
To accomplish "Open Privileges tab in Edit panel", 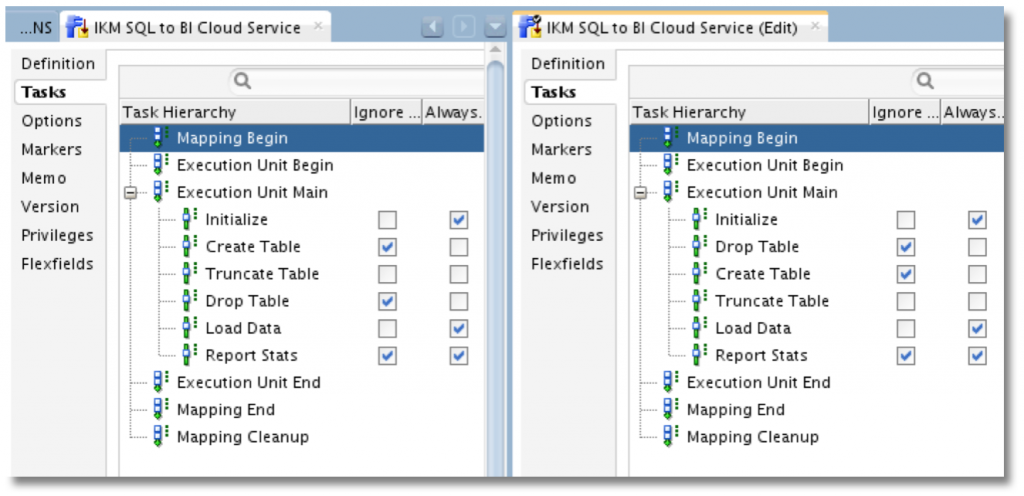I will click(x=567, y=235).
